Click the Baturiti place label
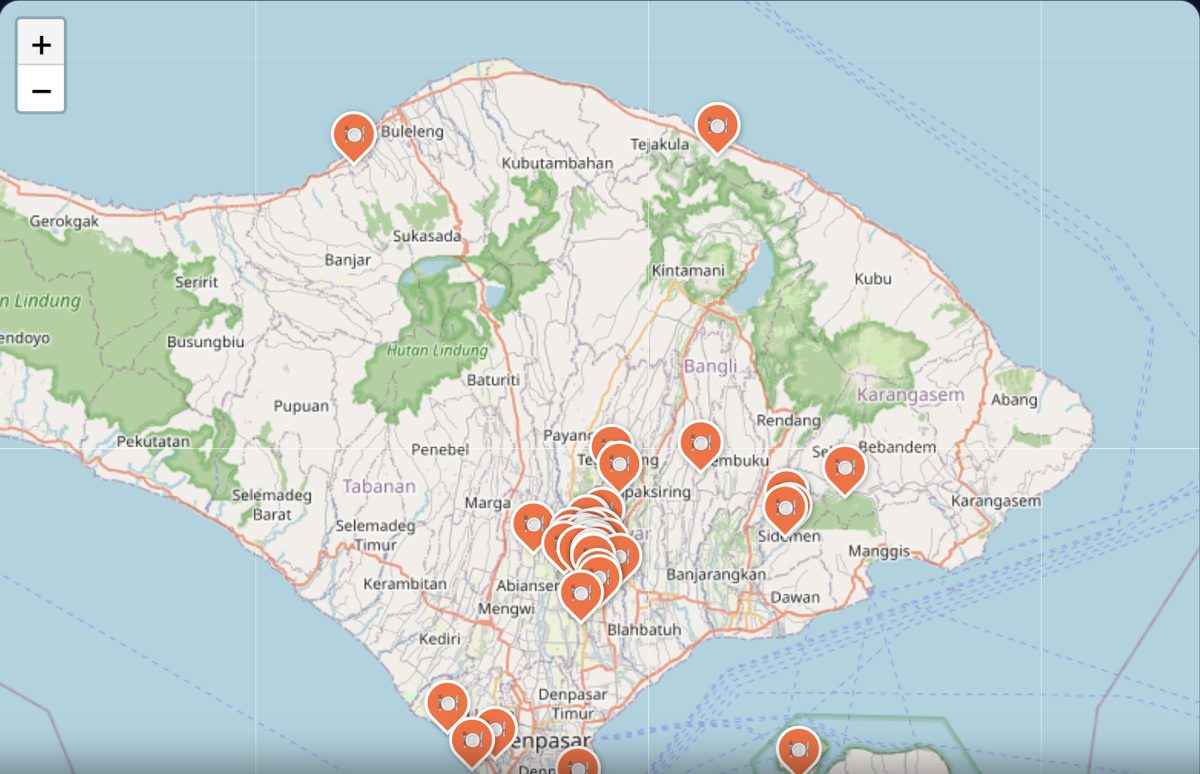1200x774 pixels. click(493, 380)
